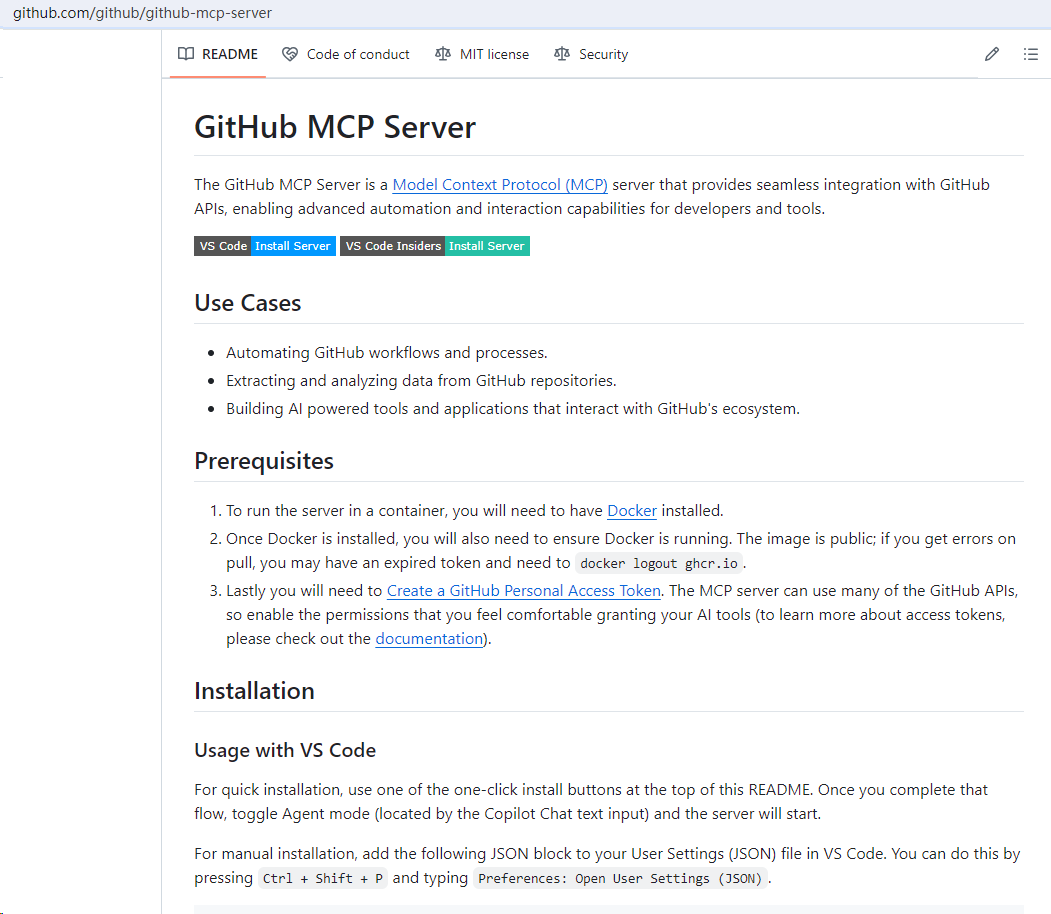The width and height of the screenshot is (1051, 914).
Task: Open the MIT license tab
Action: click(493, 54)
